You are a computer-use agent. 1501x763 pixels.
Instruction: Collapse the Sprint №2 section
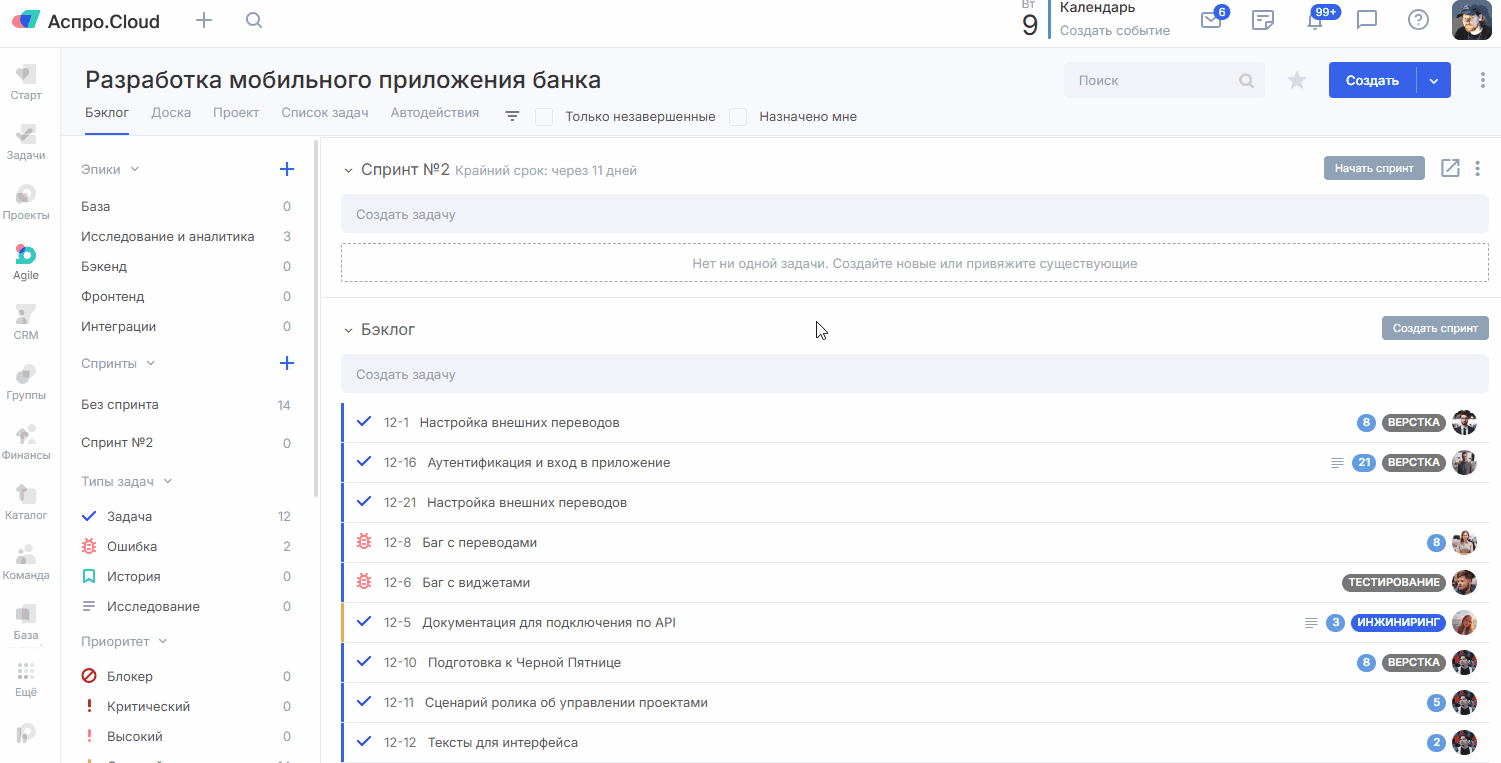click(348, 170)
